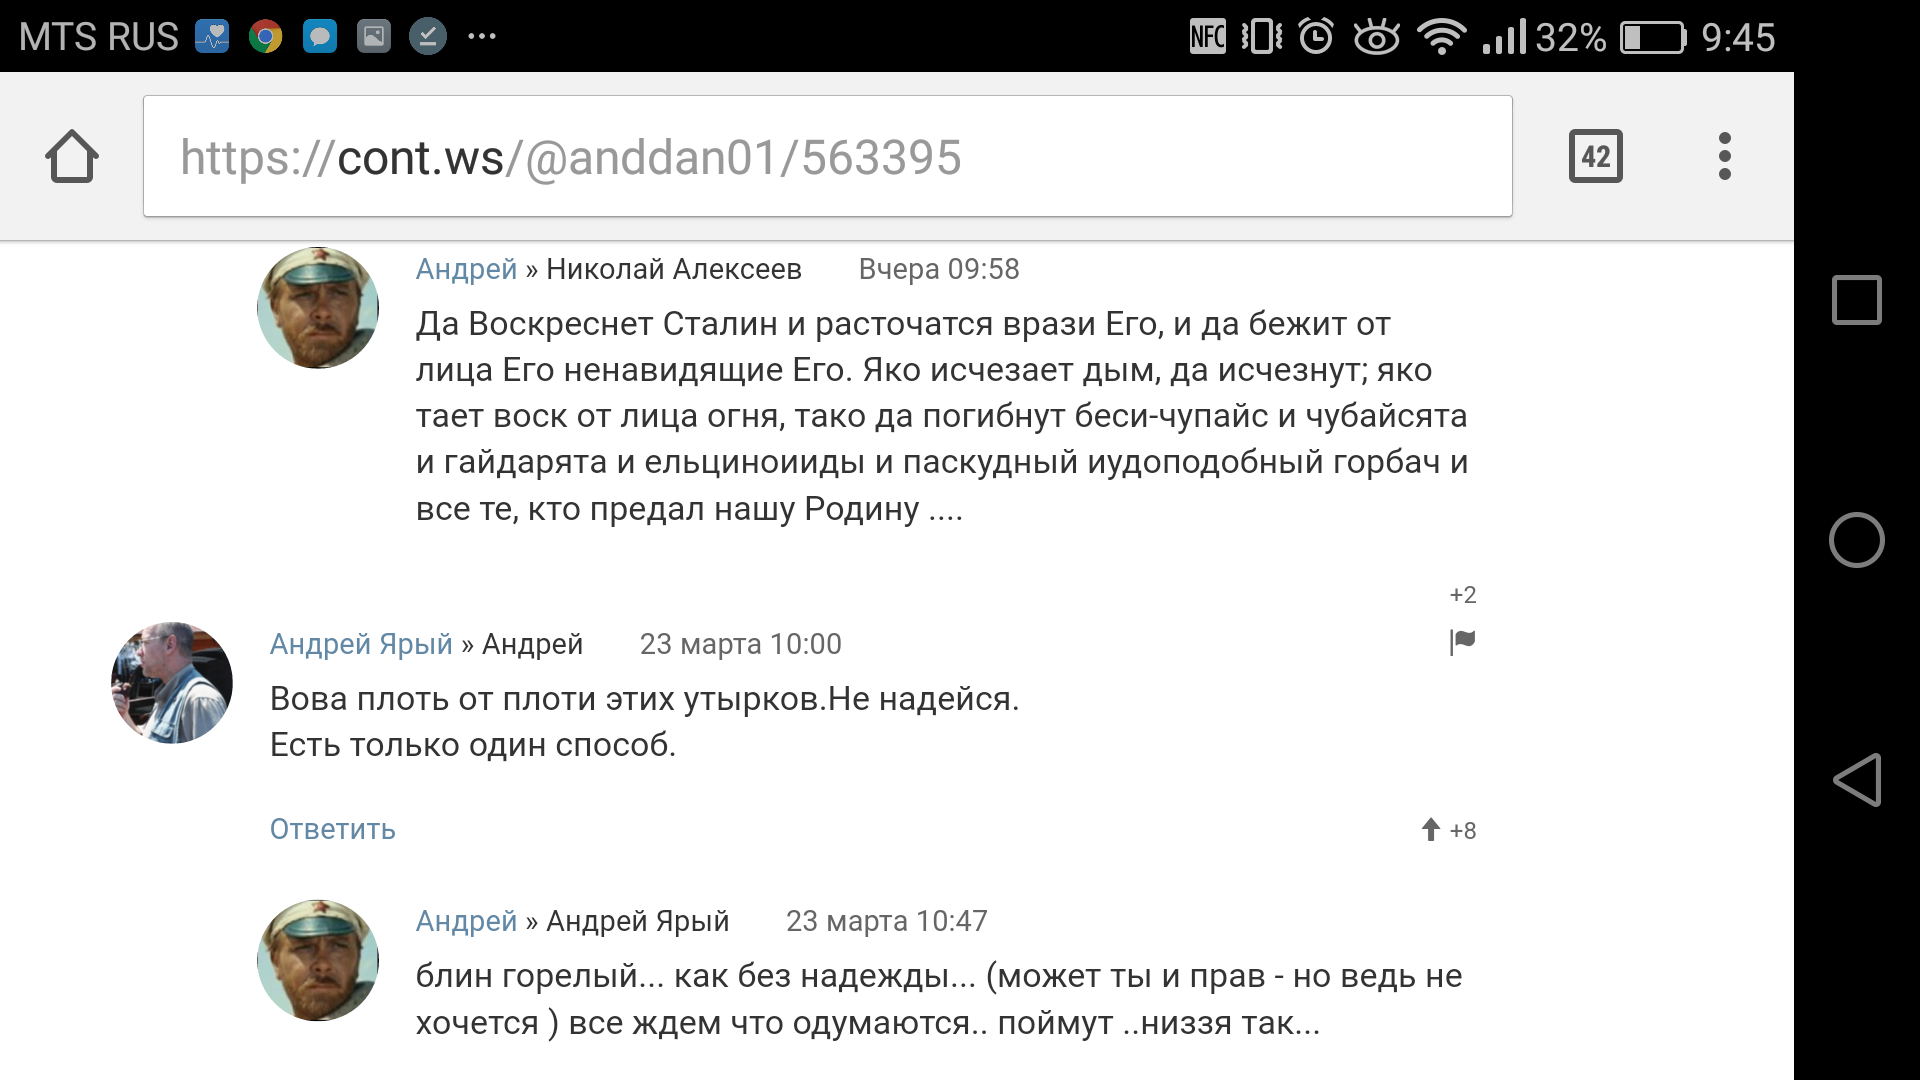Tap Андрей Ярый's round avatar
This screenshot has width=1920, height=1080.
pyautogui.click(x=172, y=683)
